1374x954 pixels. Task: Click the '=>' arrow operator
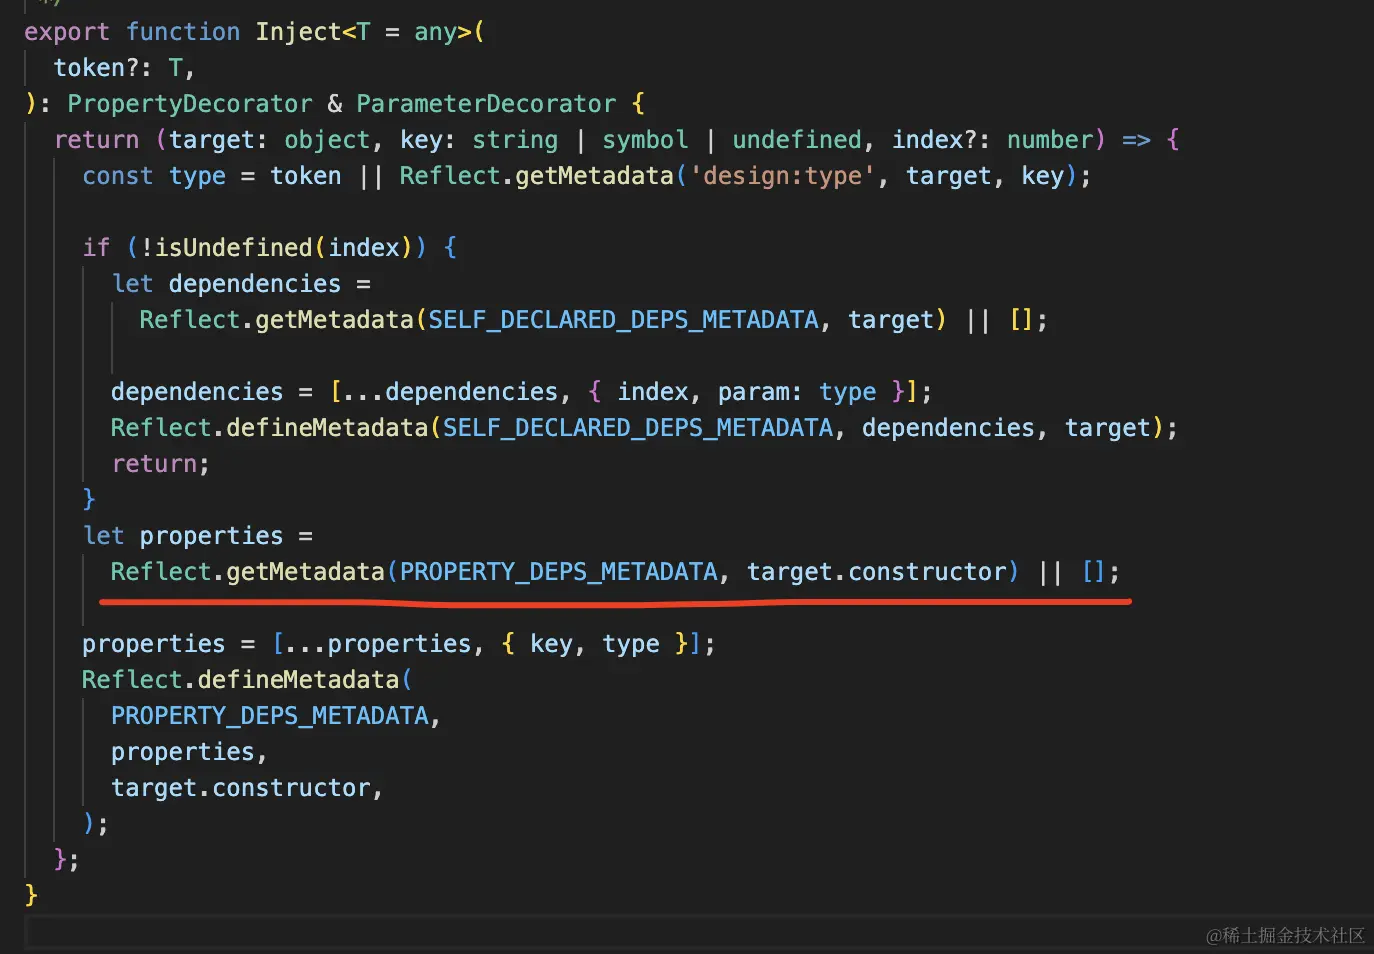[x=1136, y=140]
